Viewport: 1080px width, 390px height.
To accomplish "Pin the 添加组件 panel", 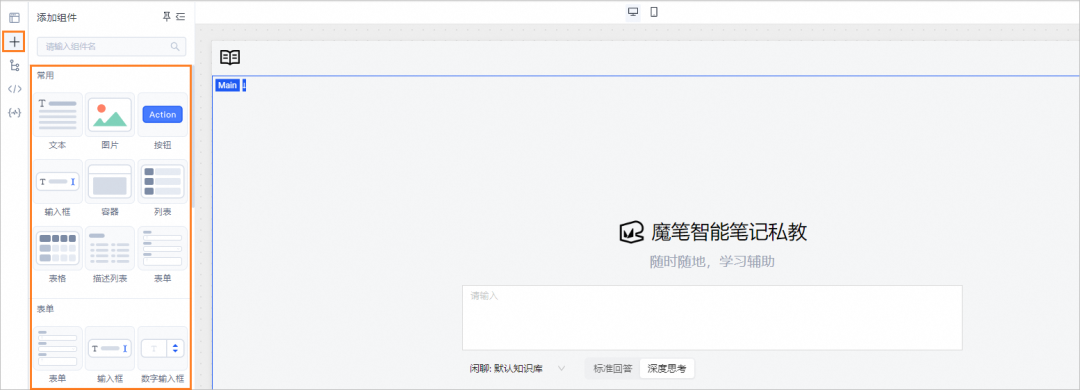I will pyautogui.click(x=166, y=16).
